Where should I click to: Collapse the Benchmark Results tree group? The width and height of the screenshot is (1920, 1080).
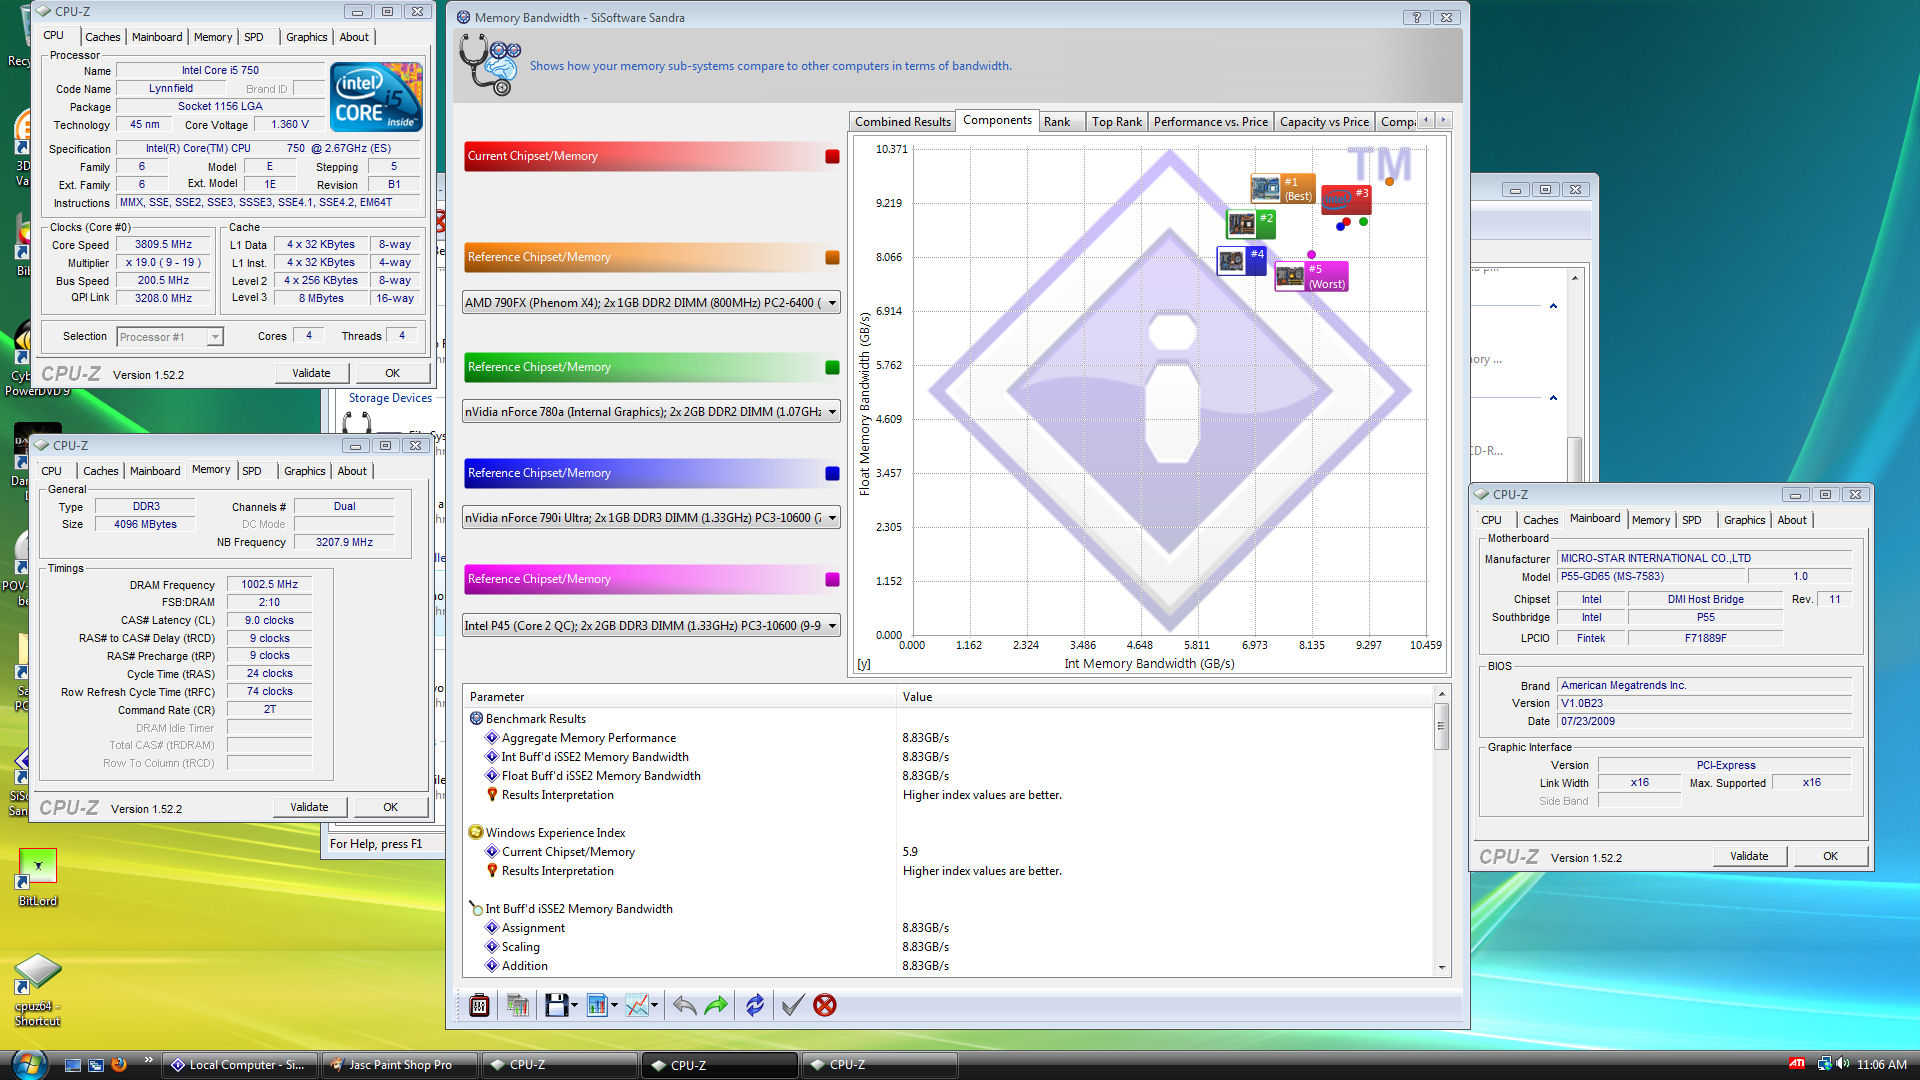click(x=477, y=719)
